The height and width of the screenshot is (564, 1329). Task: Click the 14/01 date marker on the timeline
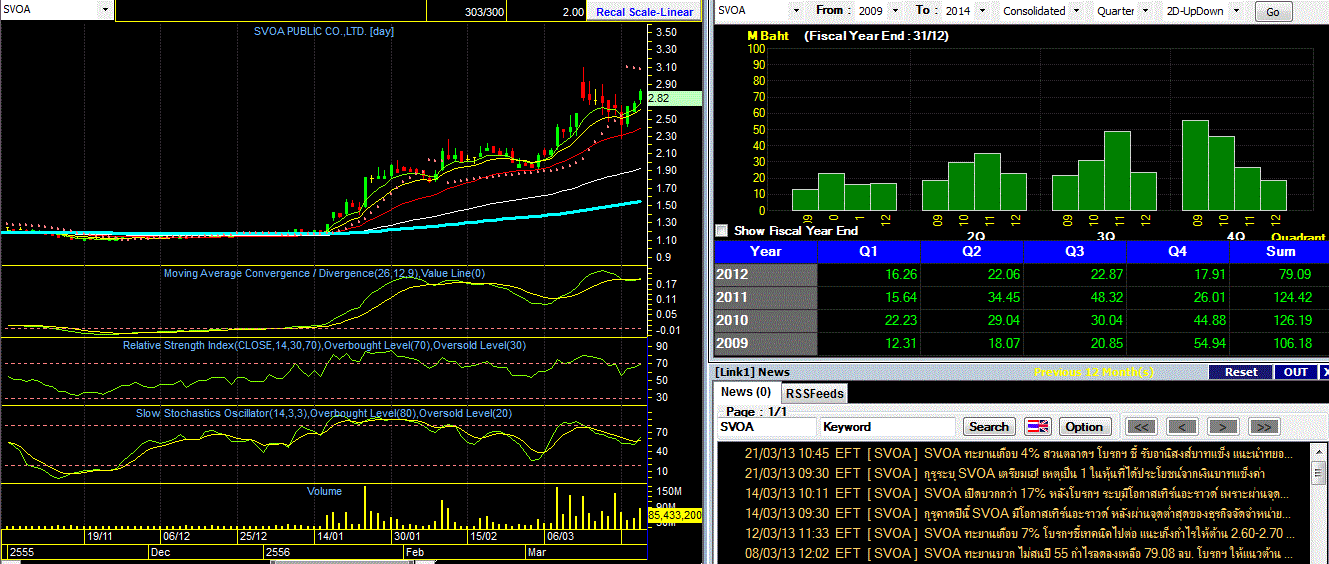pyautogui.click(x=330, y=536)
